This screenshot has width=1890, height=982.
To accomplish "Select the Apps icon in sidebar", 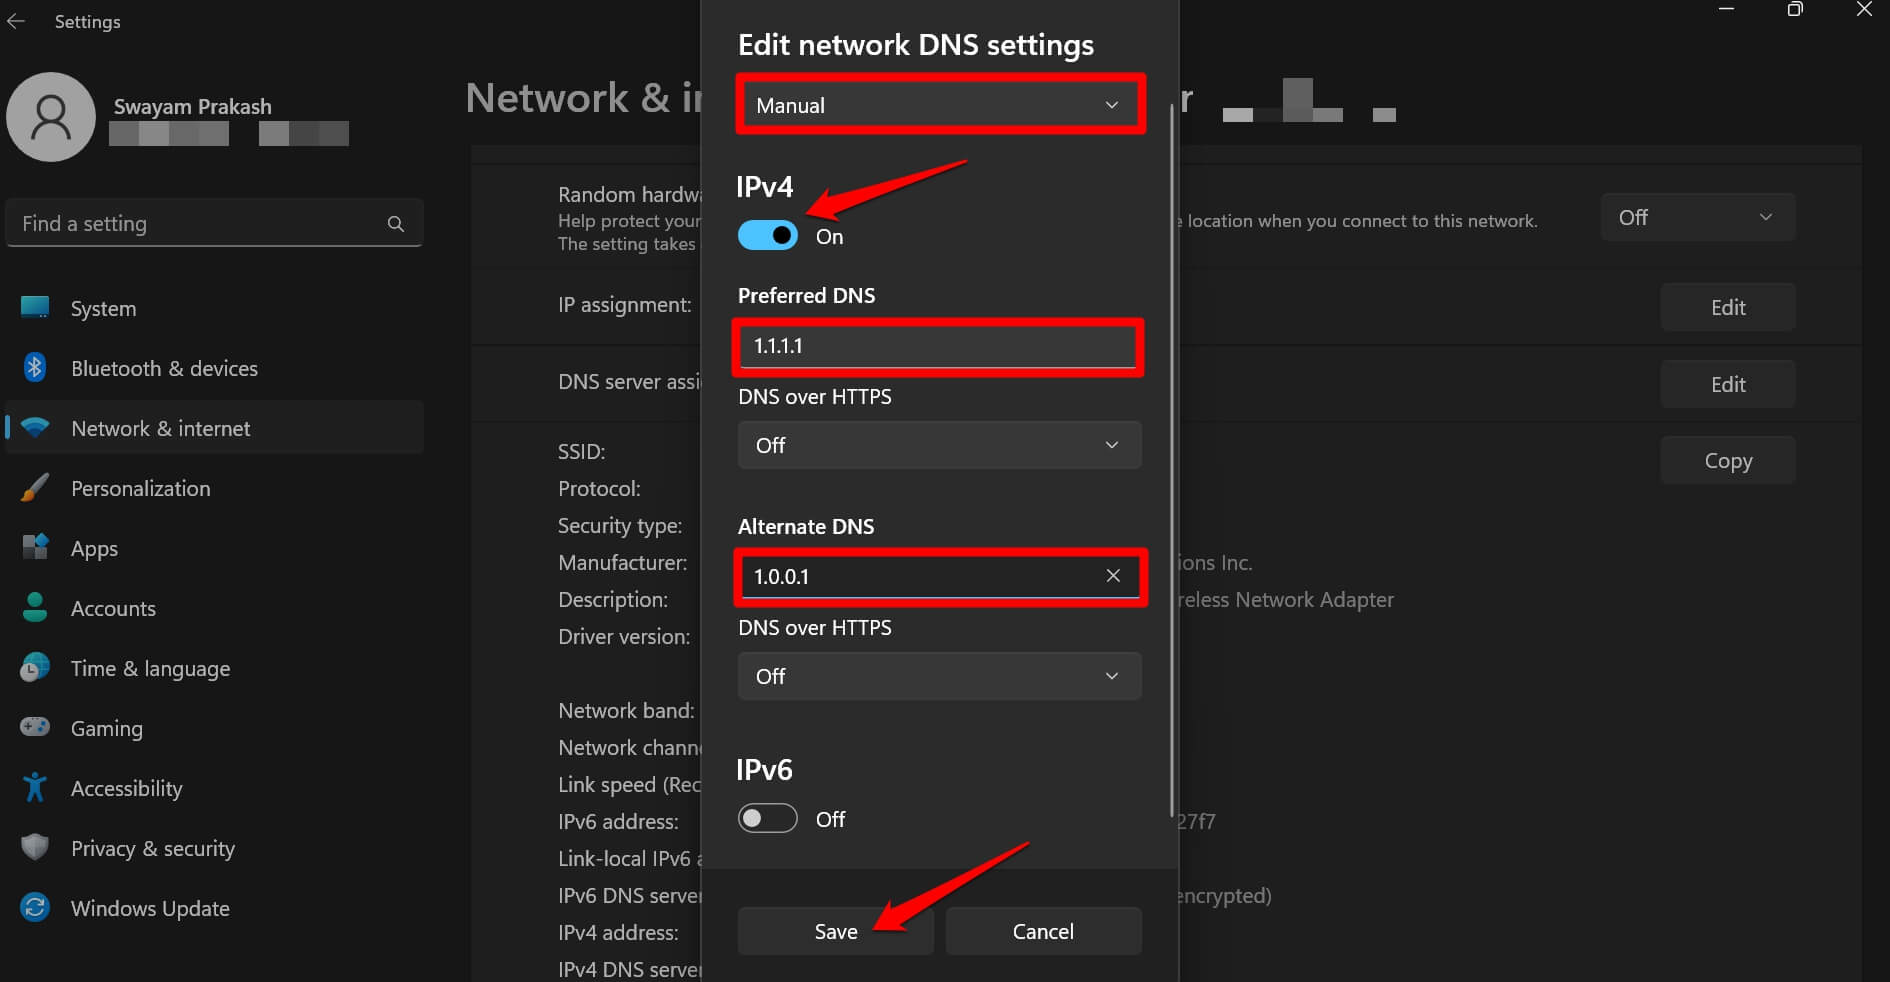I will click(x=35, y=548).
